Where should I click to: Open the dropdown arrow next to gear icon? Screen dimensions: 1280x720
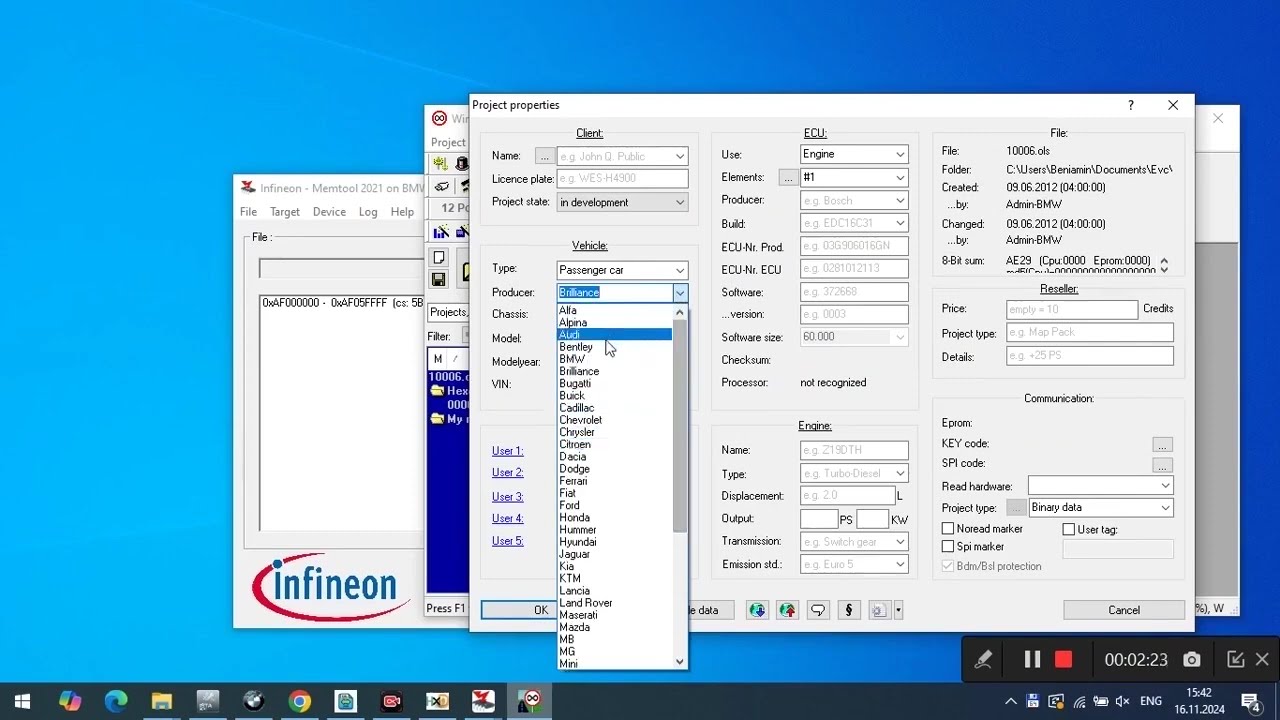tap(898, 610)
